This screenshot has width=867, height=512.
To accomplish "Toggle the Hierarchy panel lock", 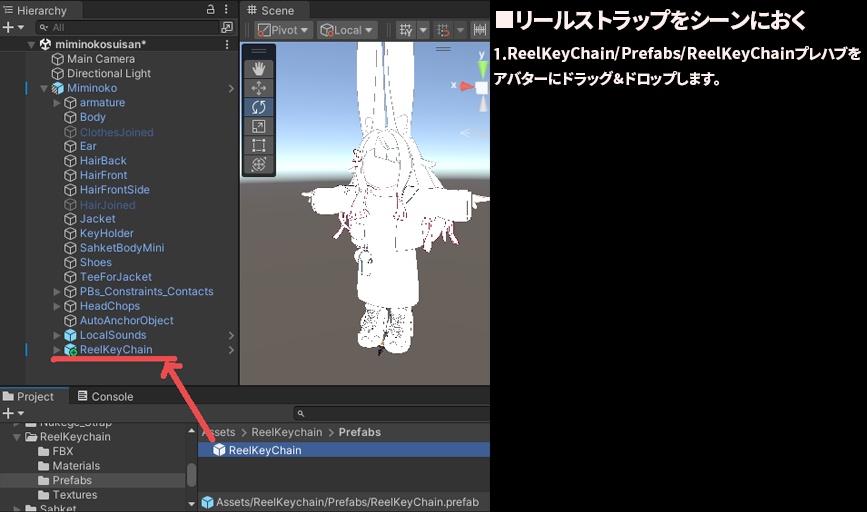I will coord(211,9).
